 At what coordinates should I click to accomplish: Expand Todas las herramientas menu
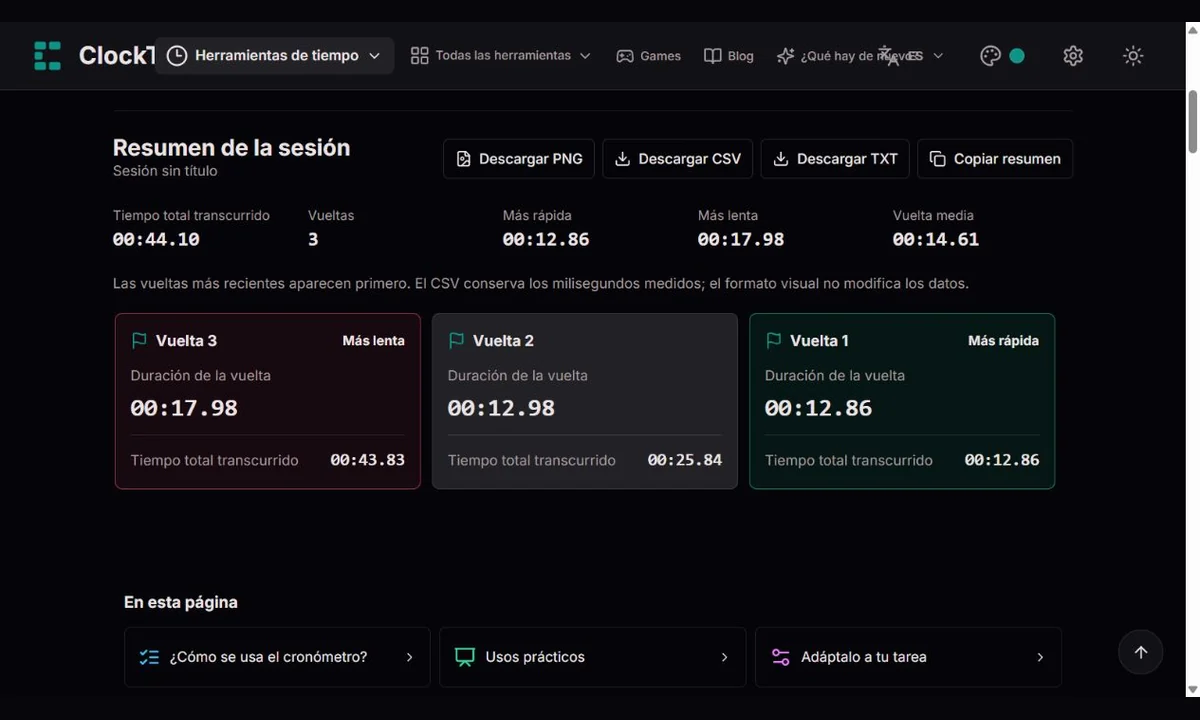501,56
